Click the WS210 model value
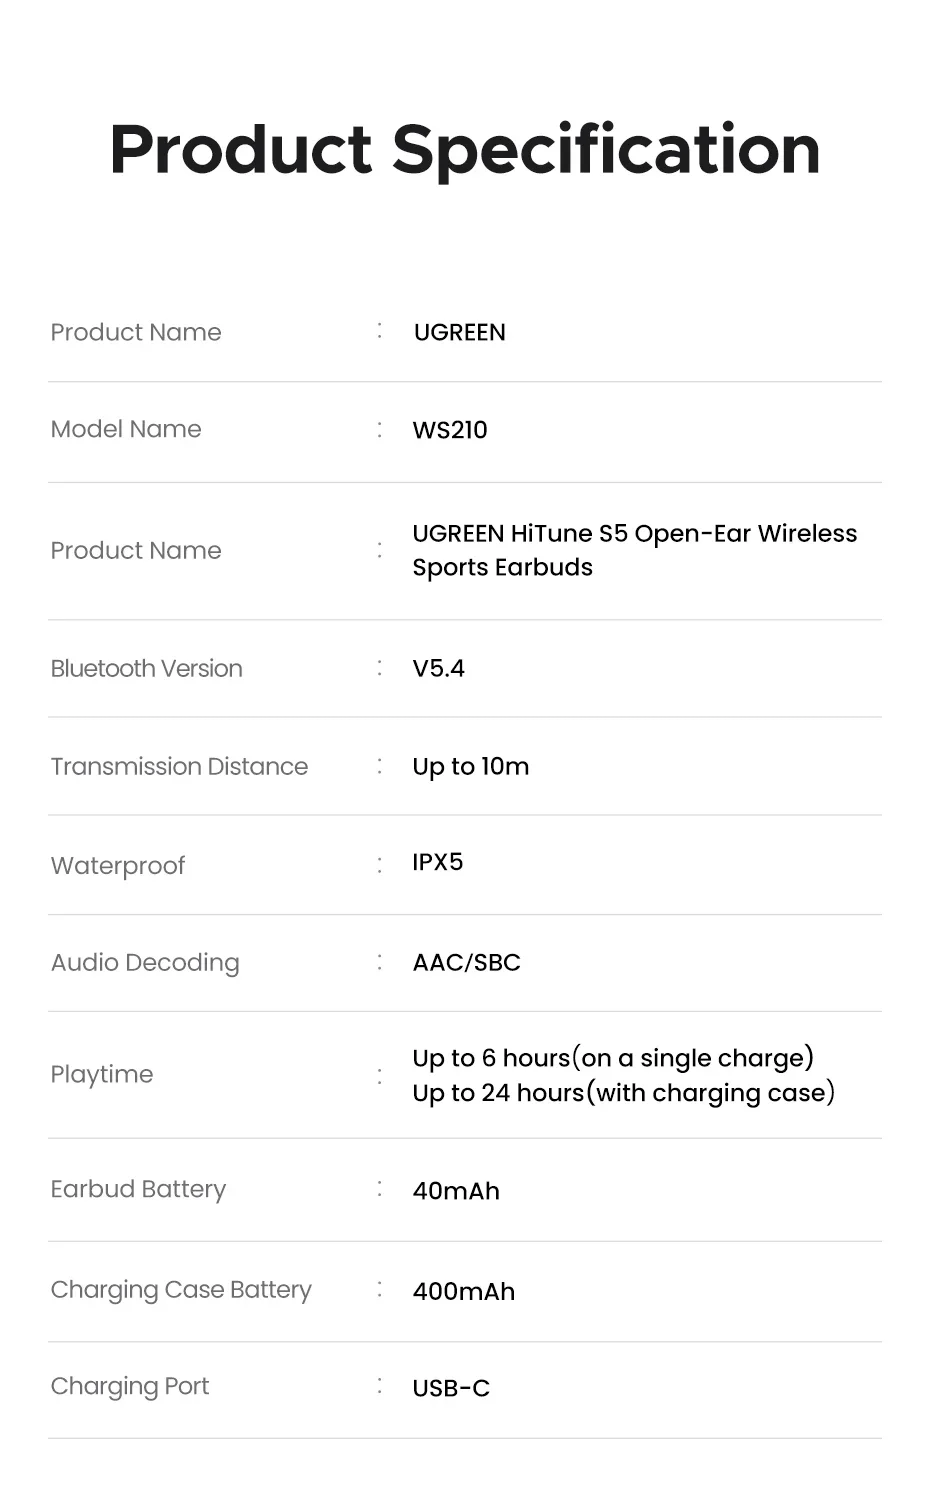The height and width of the screenshot is (1485, 930). [x=450, y=430]
